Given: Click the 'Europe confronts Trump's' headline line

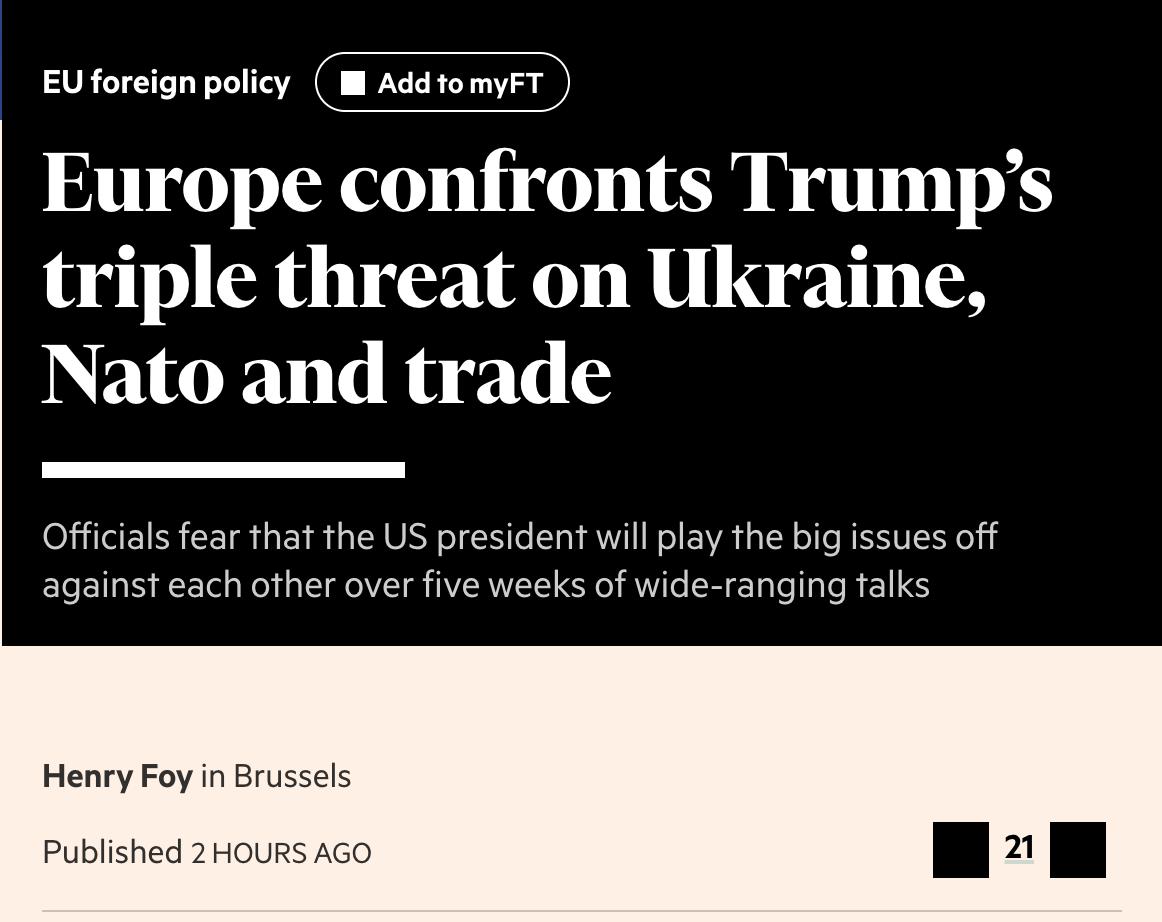Looking at the screenshot, I should click(546, 183).
